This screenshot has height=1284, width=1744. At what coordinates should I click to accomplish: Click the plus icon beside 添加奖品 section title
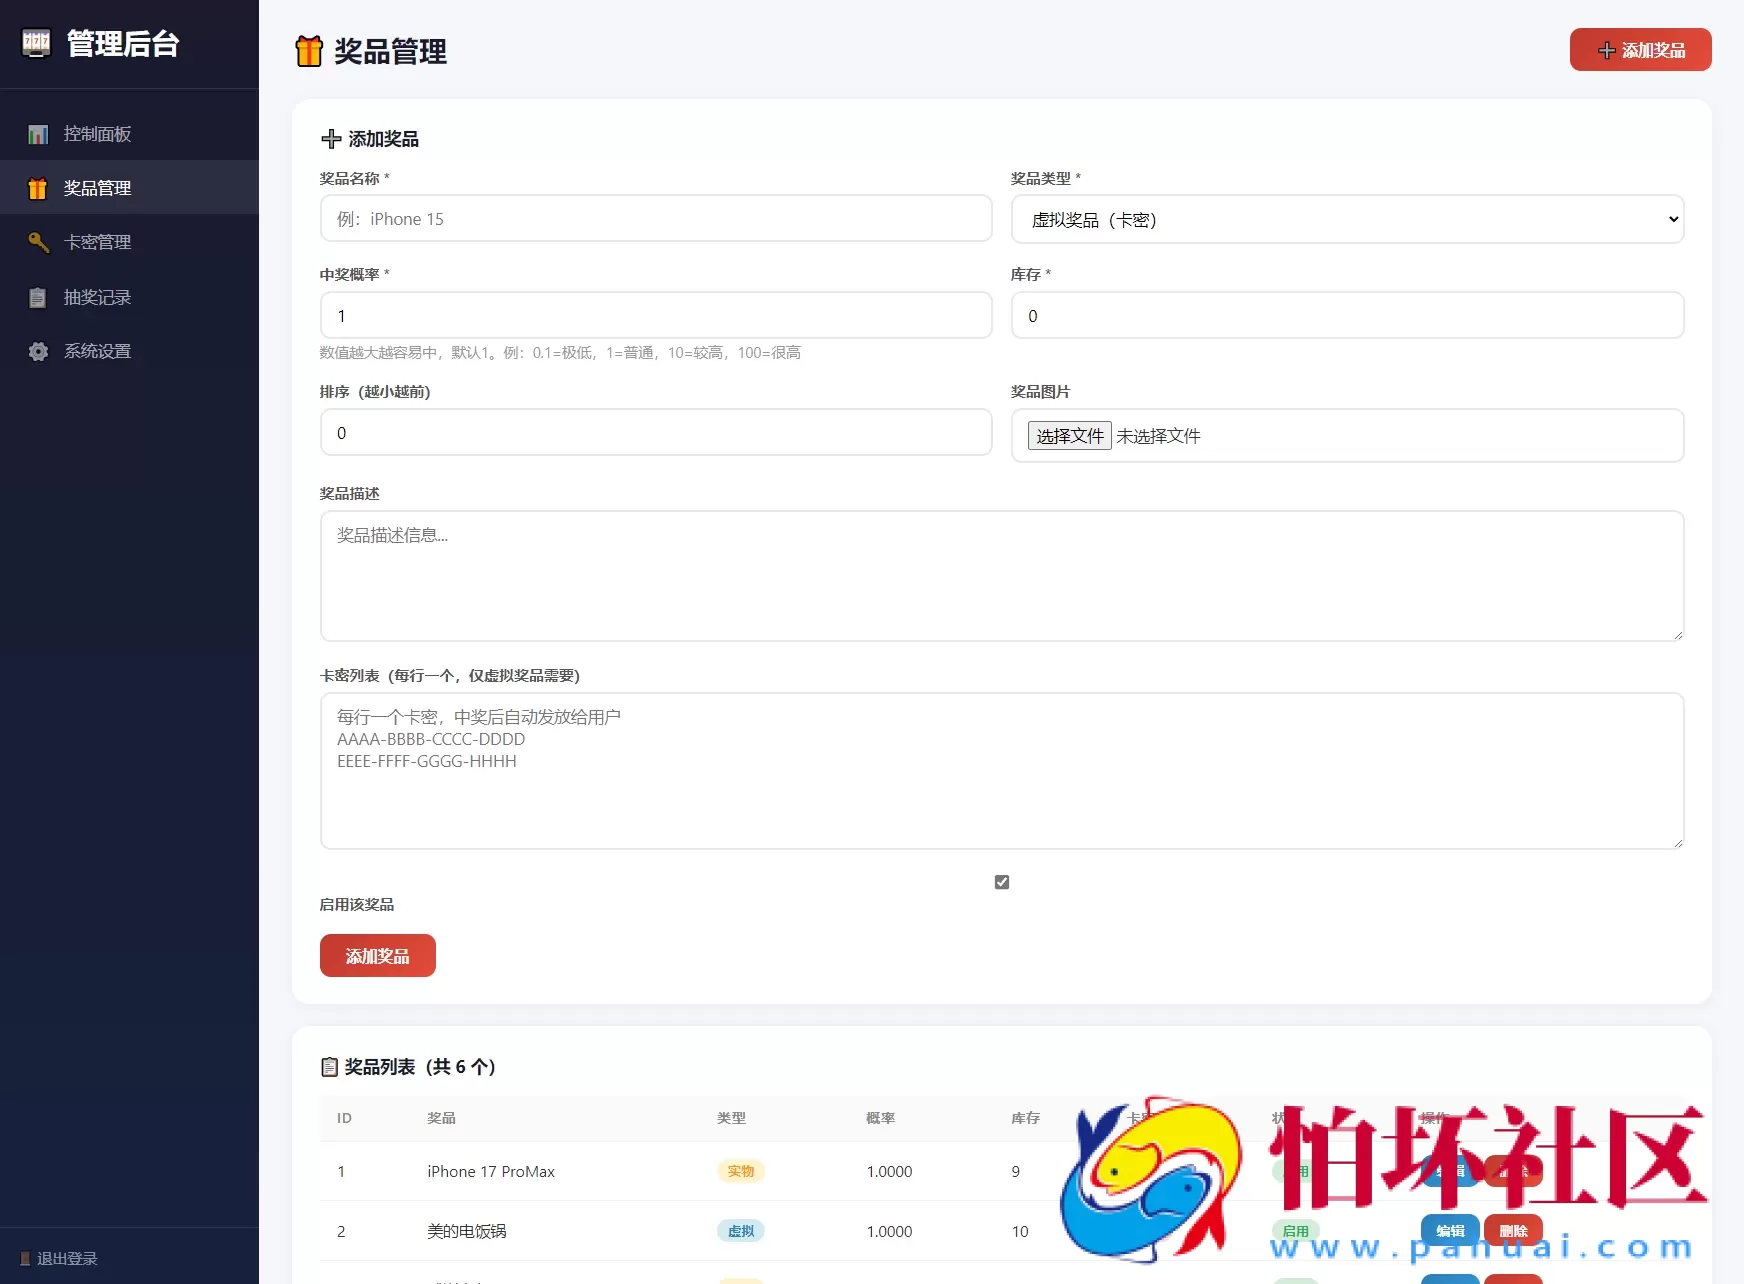332,138
